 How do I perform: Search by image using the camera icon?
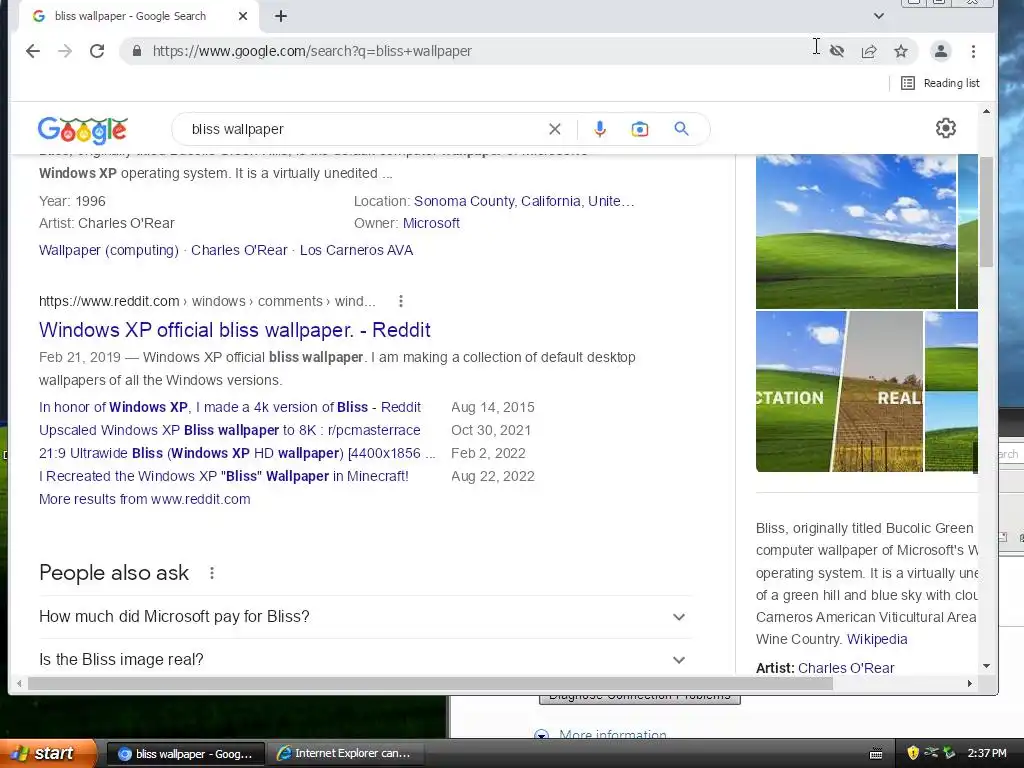pyautogui.click(x=640, y=129)
